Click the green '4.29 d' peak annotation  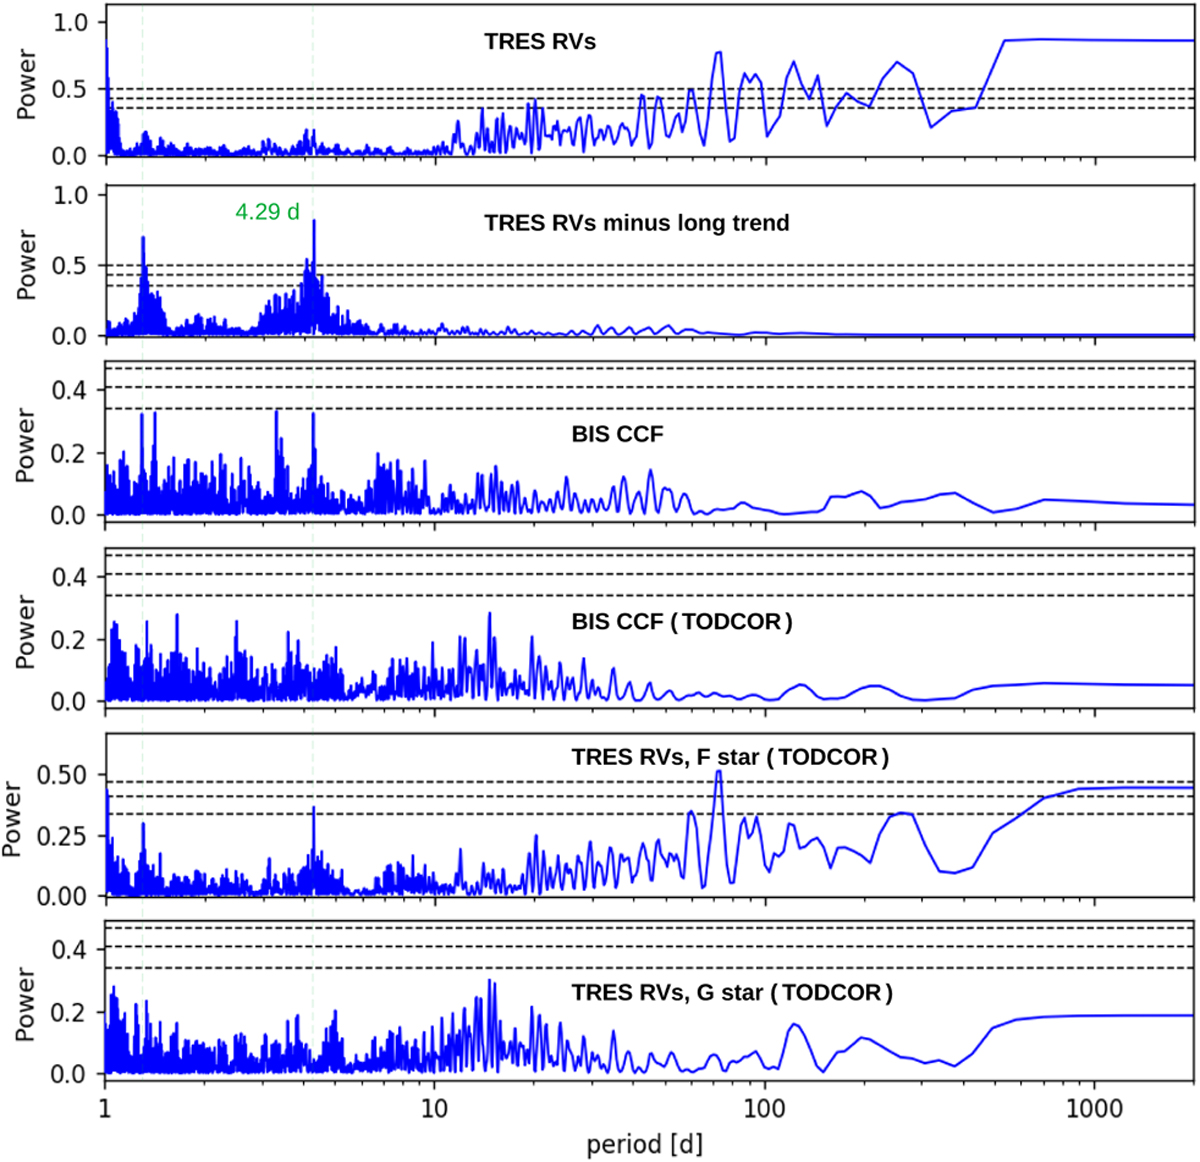(x=267, y=212)
